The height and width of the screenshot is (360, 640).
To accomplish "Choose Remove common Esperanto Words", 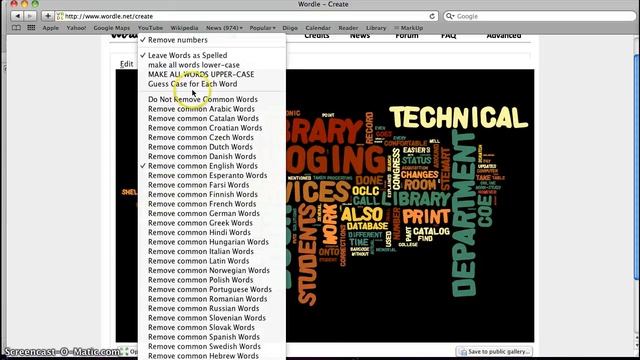I will point(212,175).
